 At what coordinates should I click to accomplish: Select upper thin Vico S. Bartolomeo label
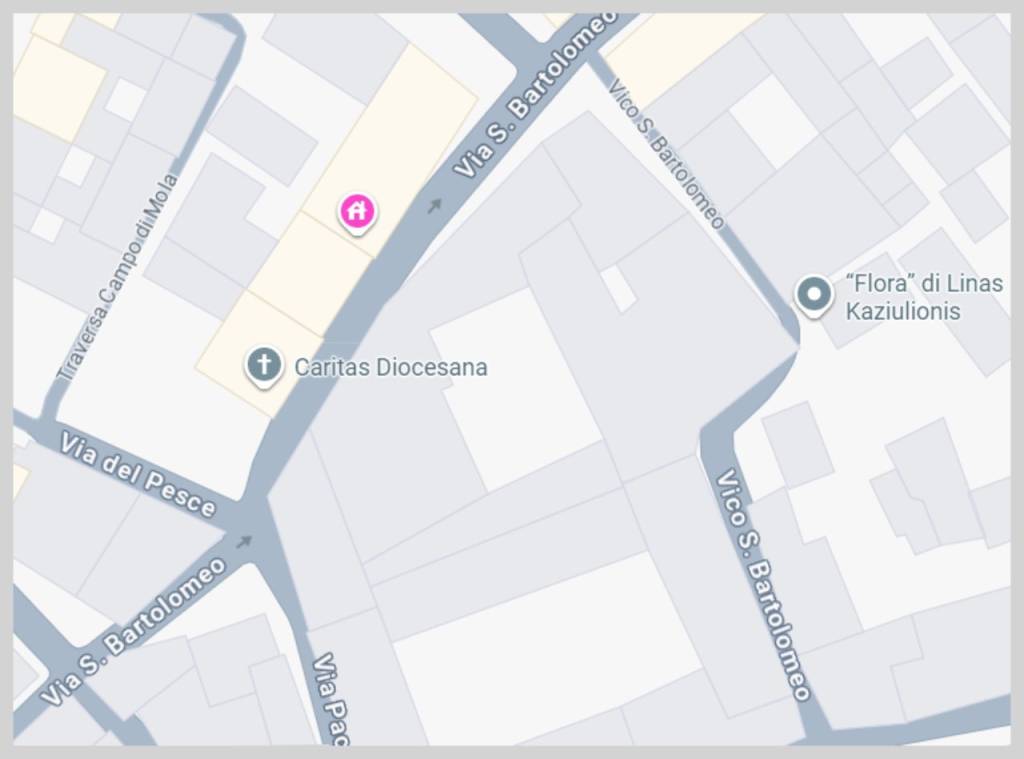coord(666,155)
